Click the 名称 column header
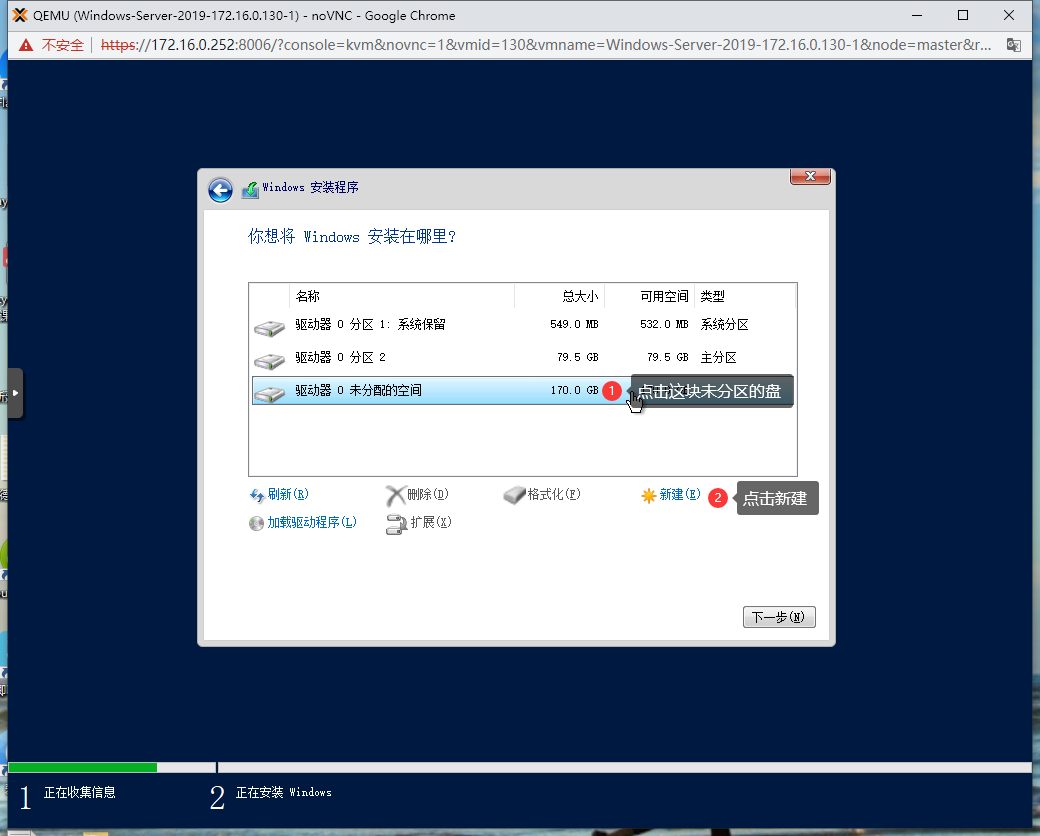Screen dimensions: 1040x836 [x=401, y=296]
